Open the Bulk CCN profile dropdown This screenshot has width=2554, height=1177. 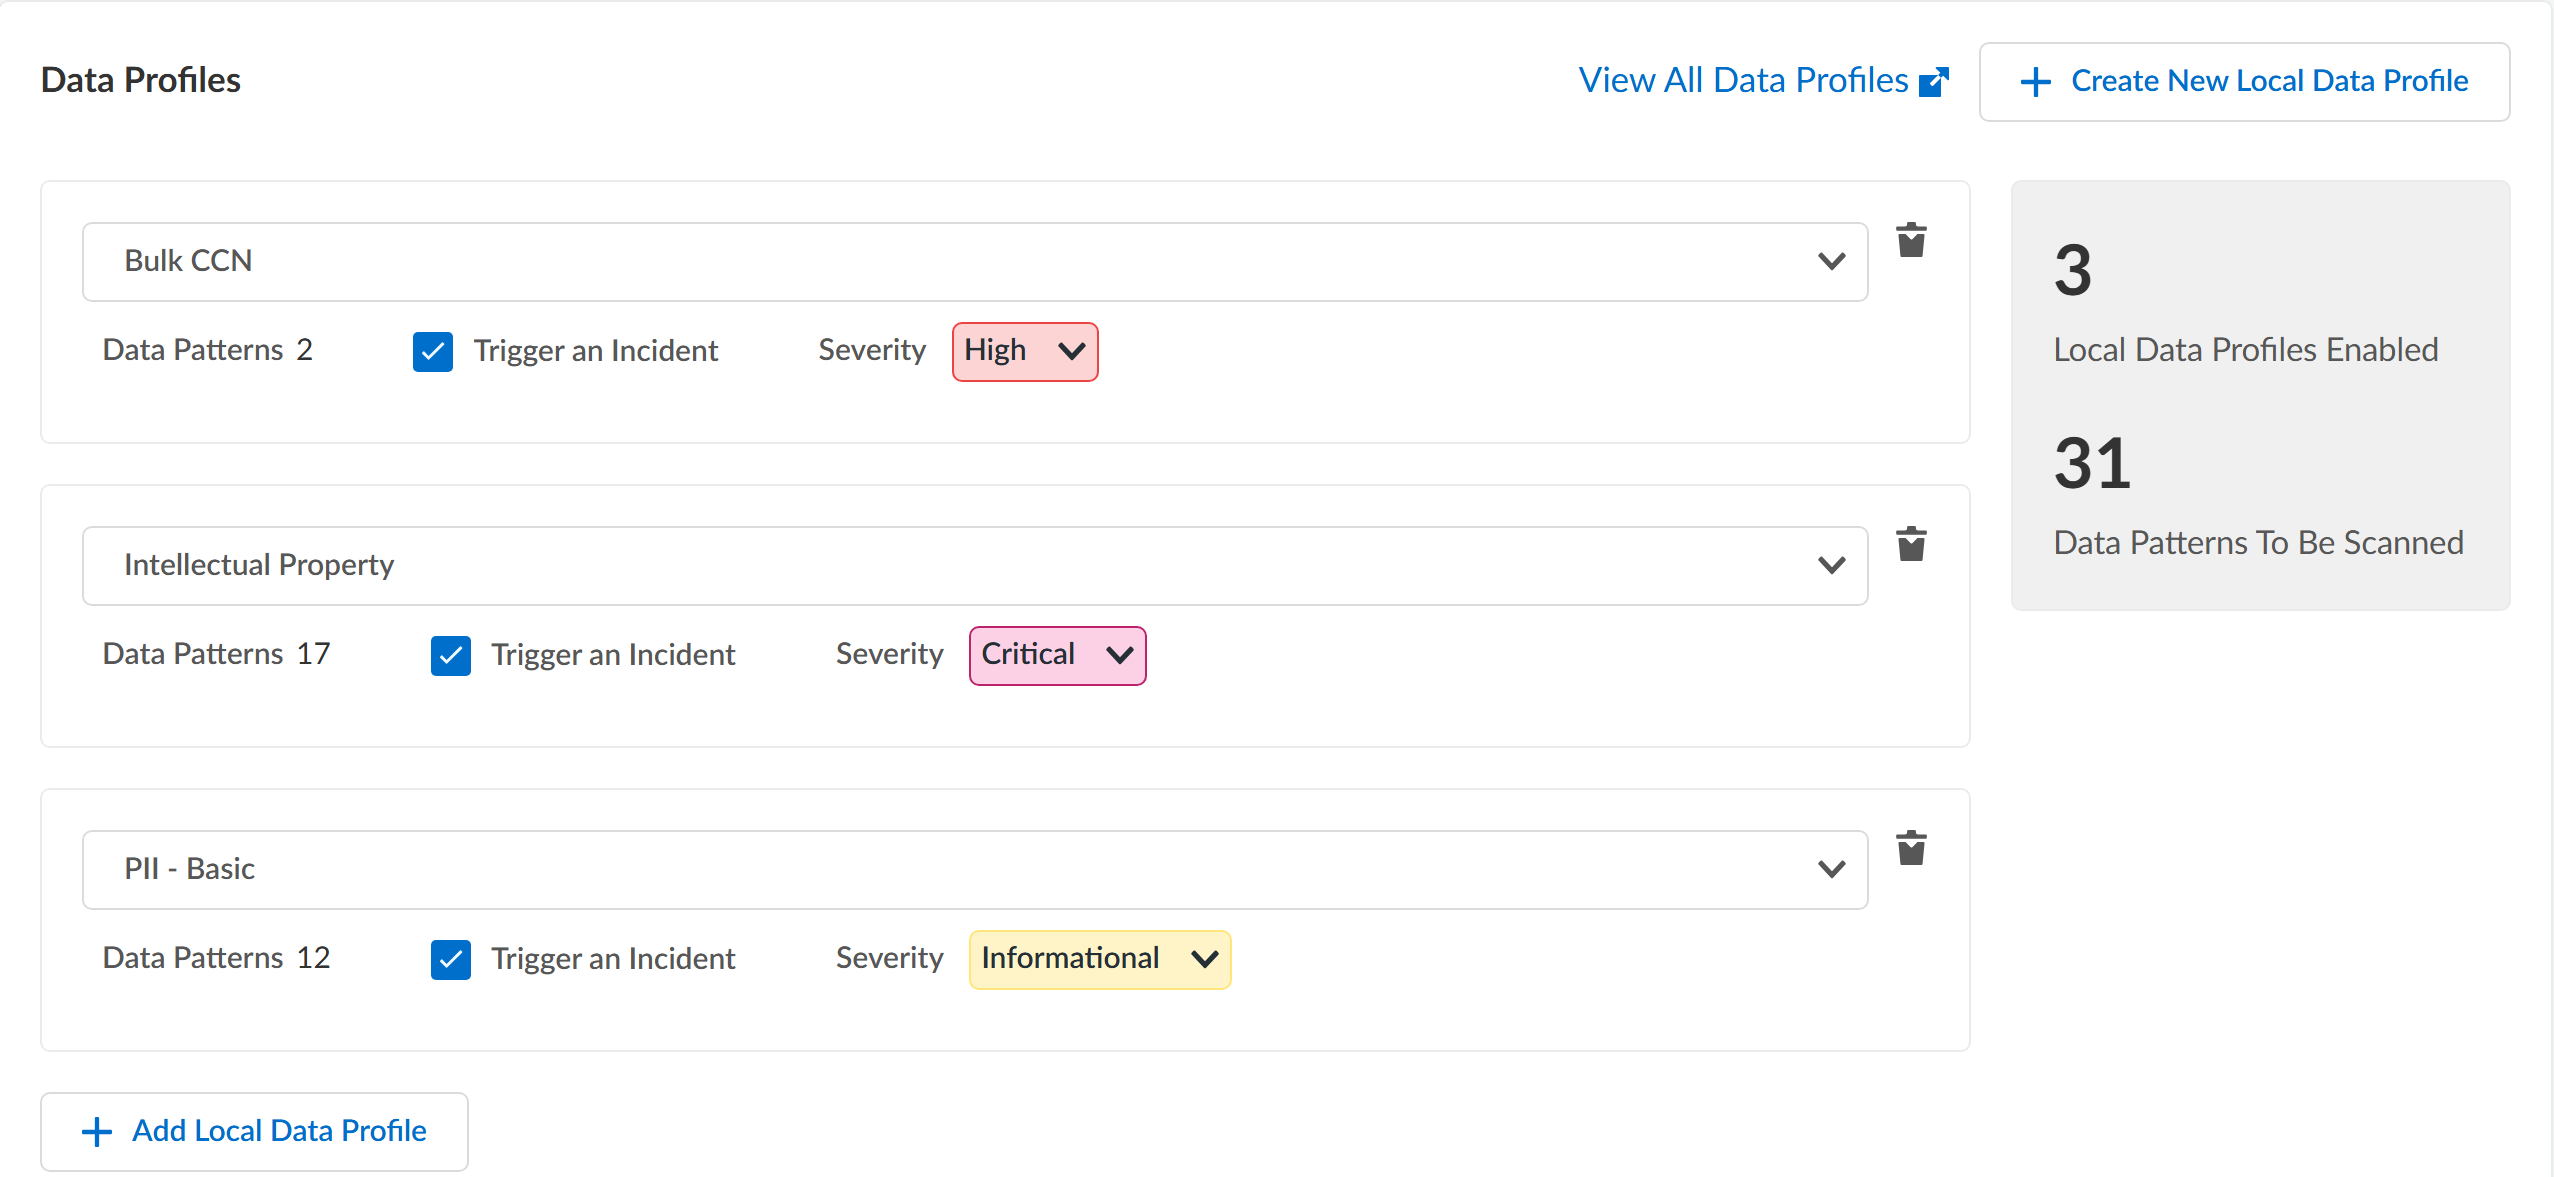[974, 262]
